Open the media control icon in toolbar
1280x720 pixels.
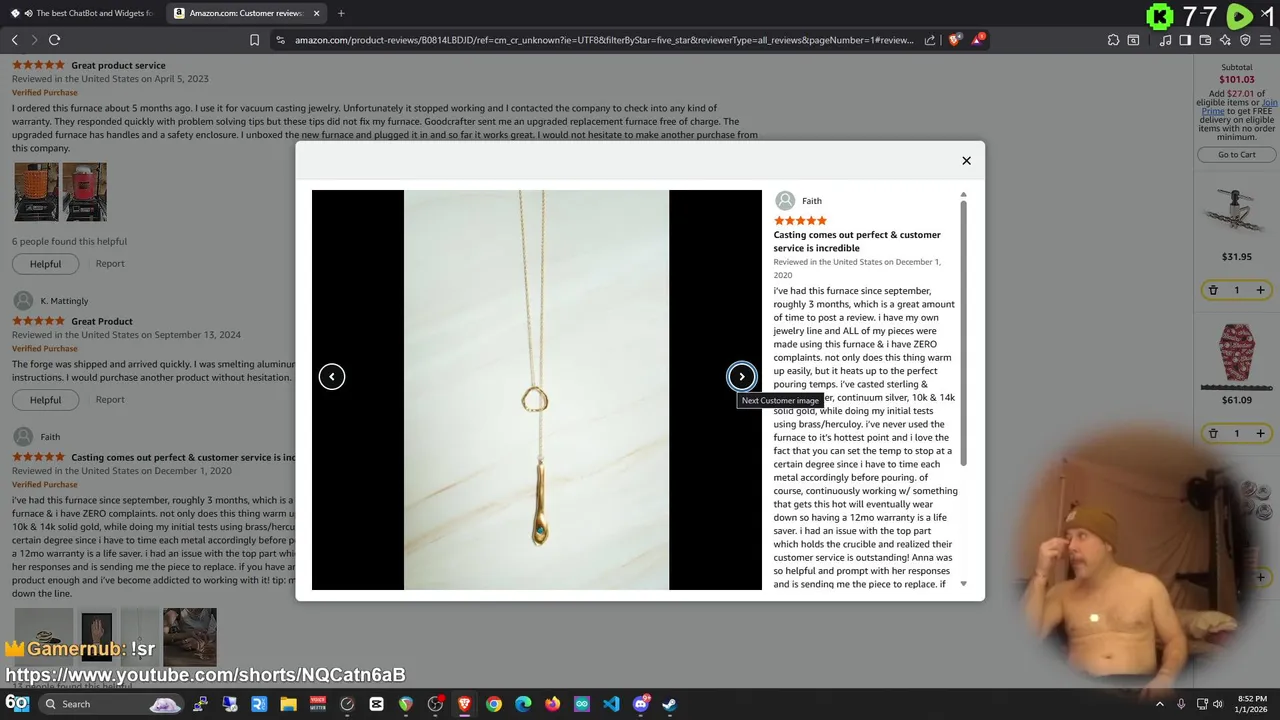click(x=1165, y=40)
